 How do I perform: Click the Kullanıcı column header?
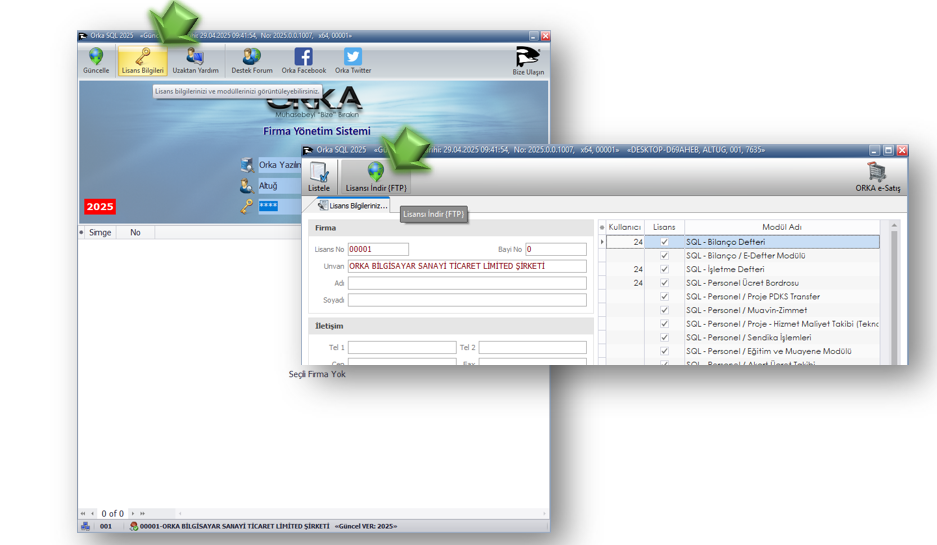625,227
